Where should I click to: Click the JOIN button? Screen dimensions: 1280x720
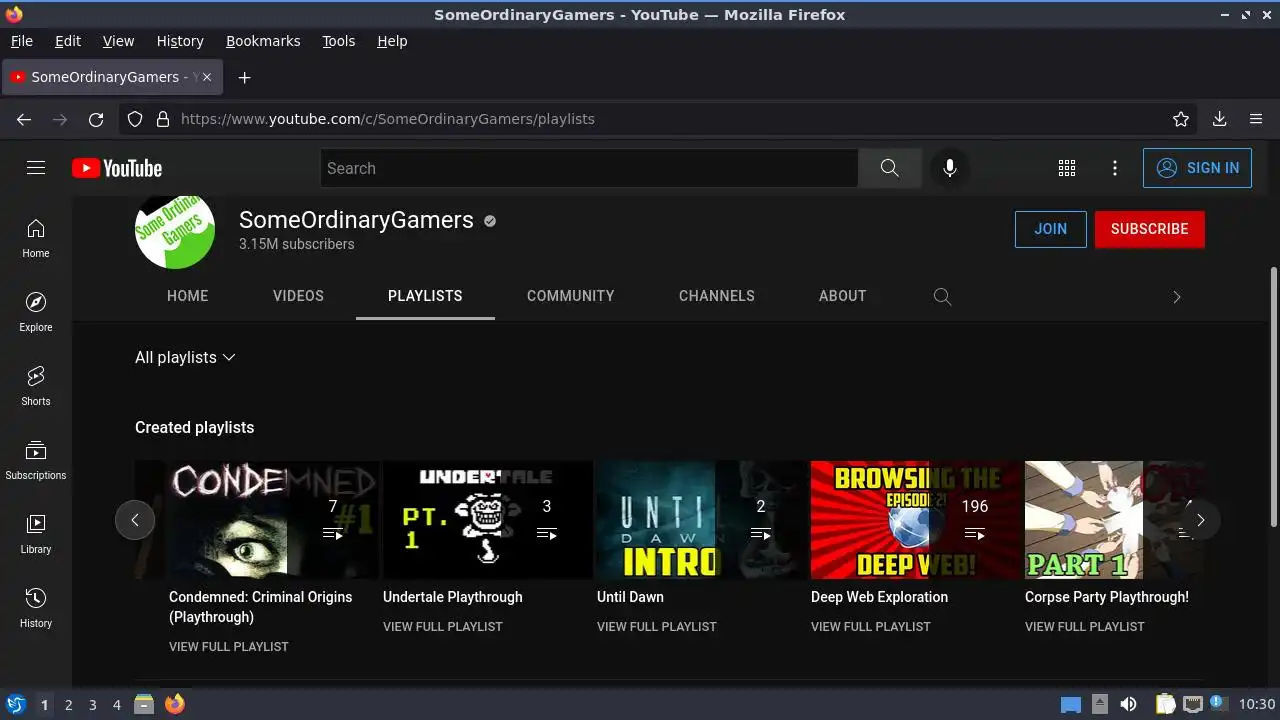tap(1050, 229)
